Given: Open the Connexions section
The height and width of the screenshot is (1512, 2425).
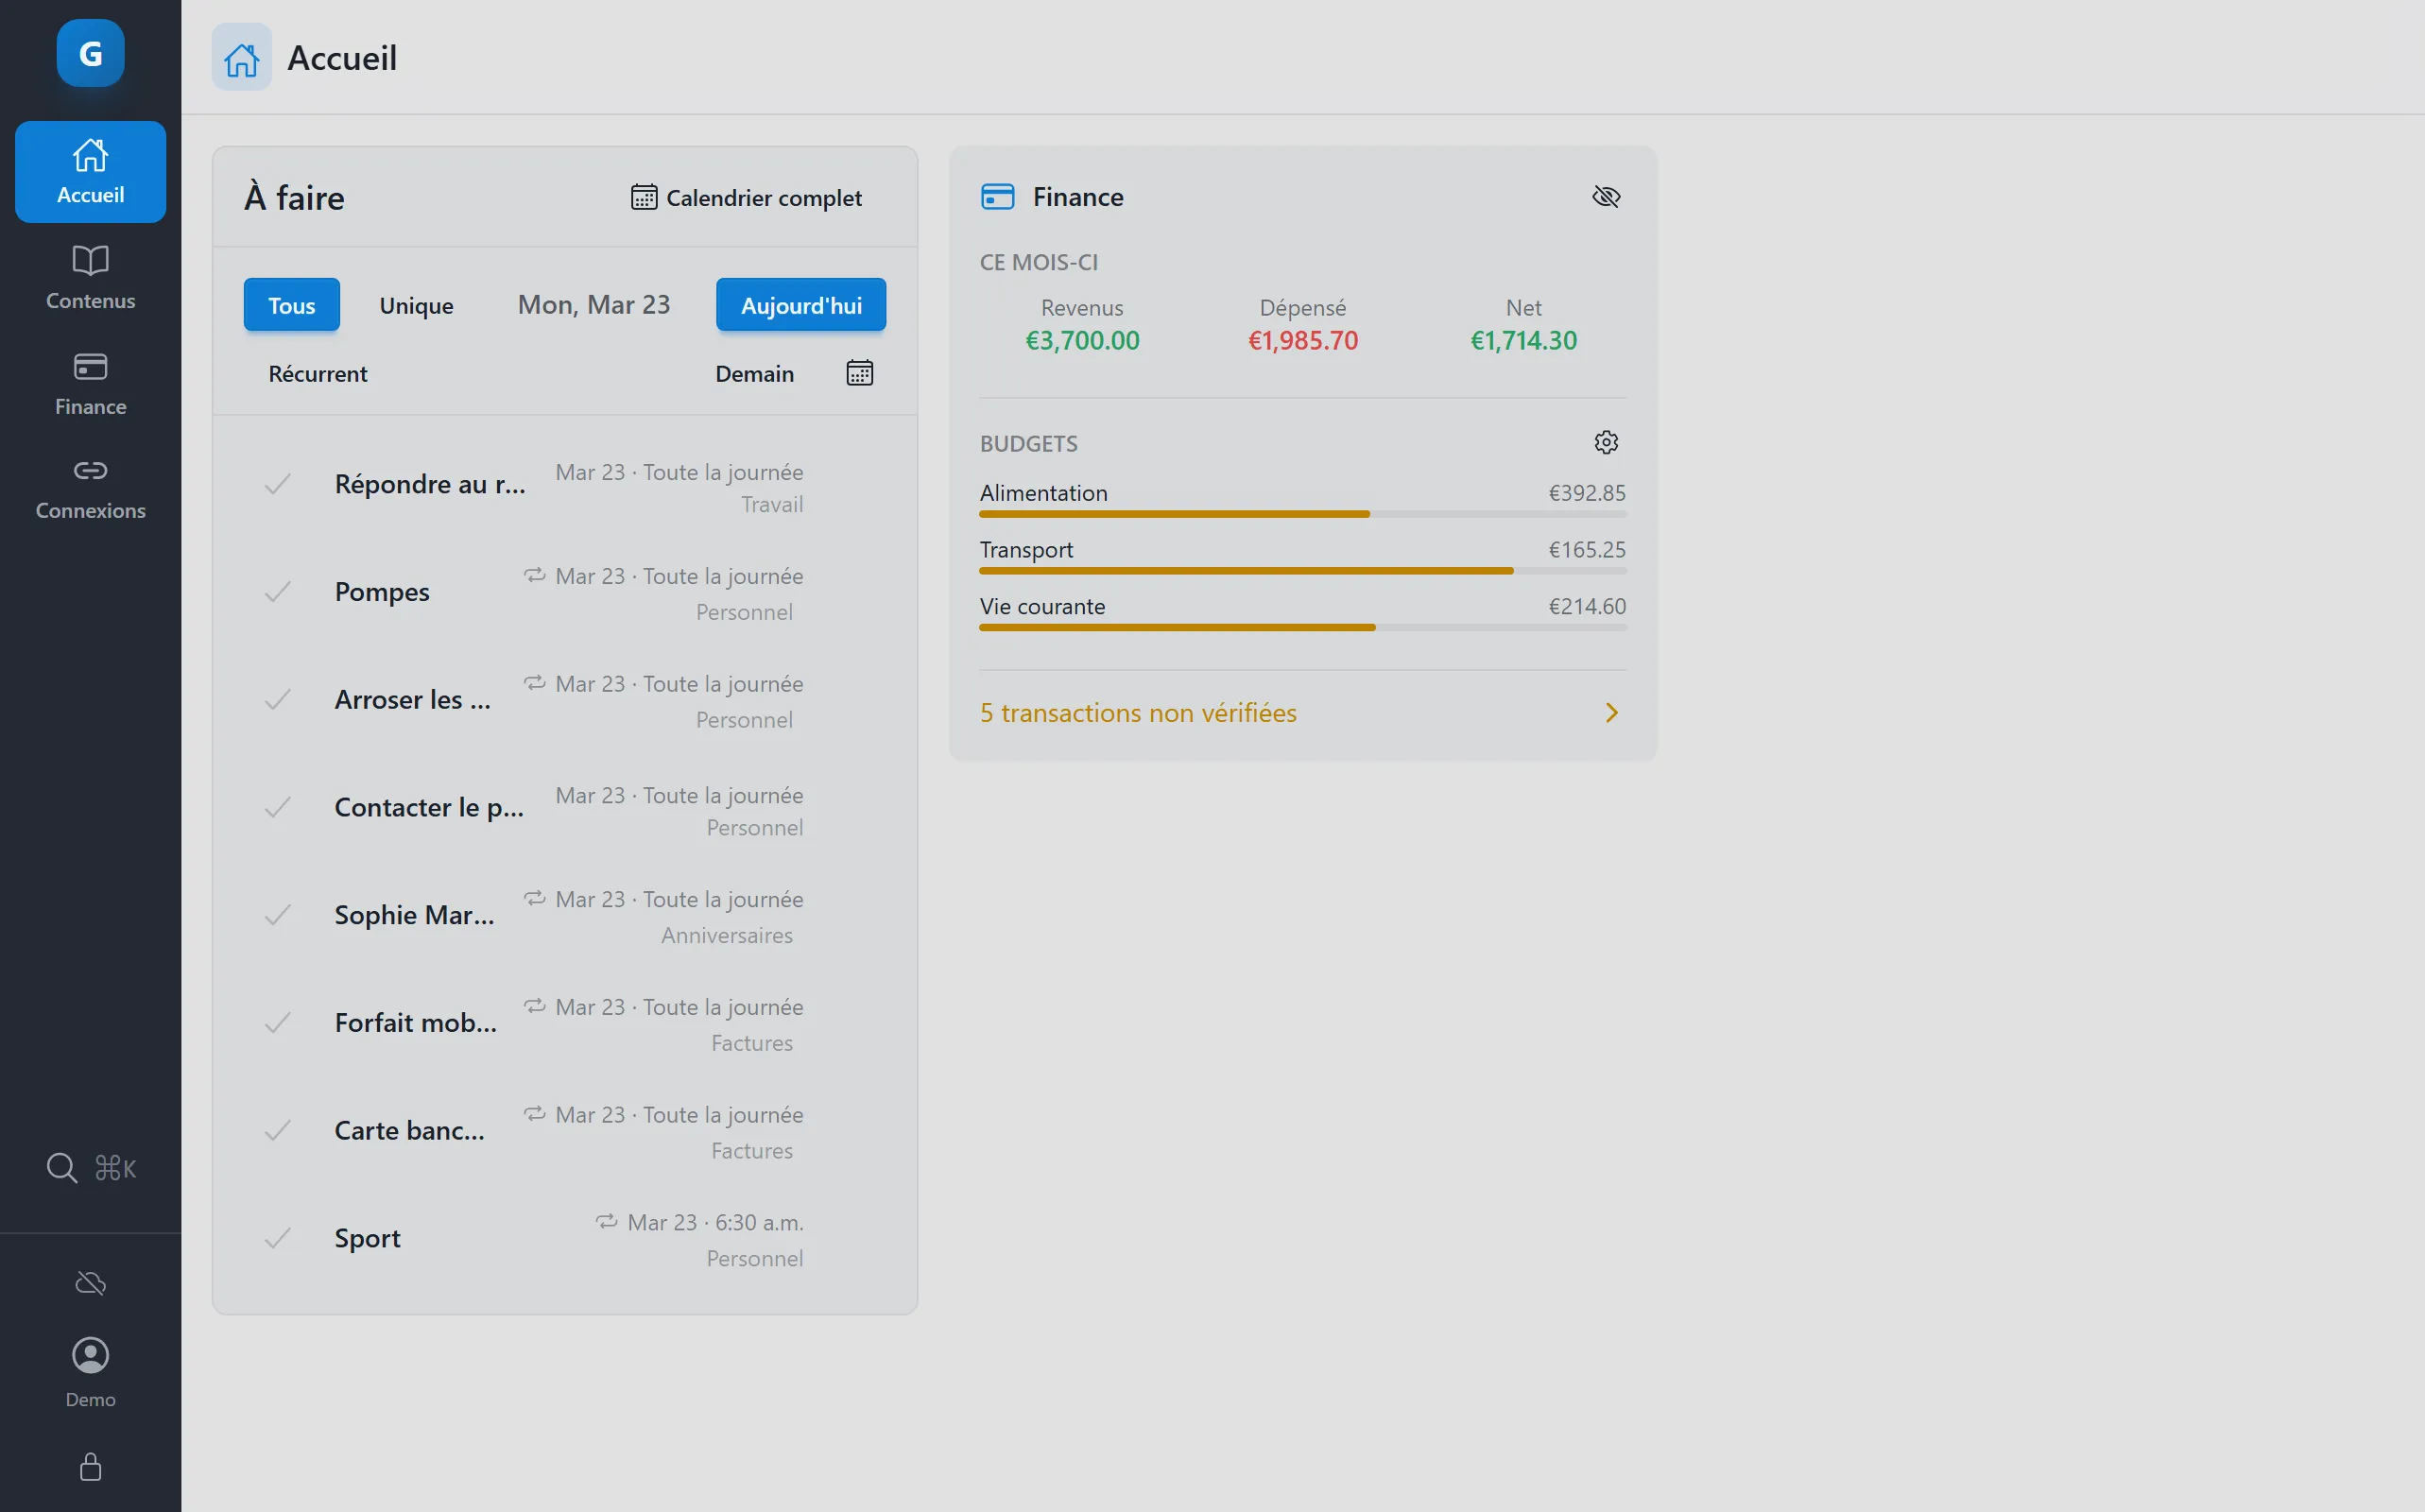Looking at the screenshot, I should [x=90, y=487].
